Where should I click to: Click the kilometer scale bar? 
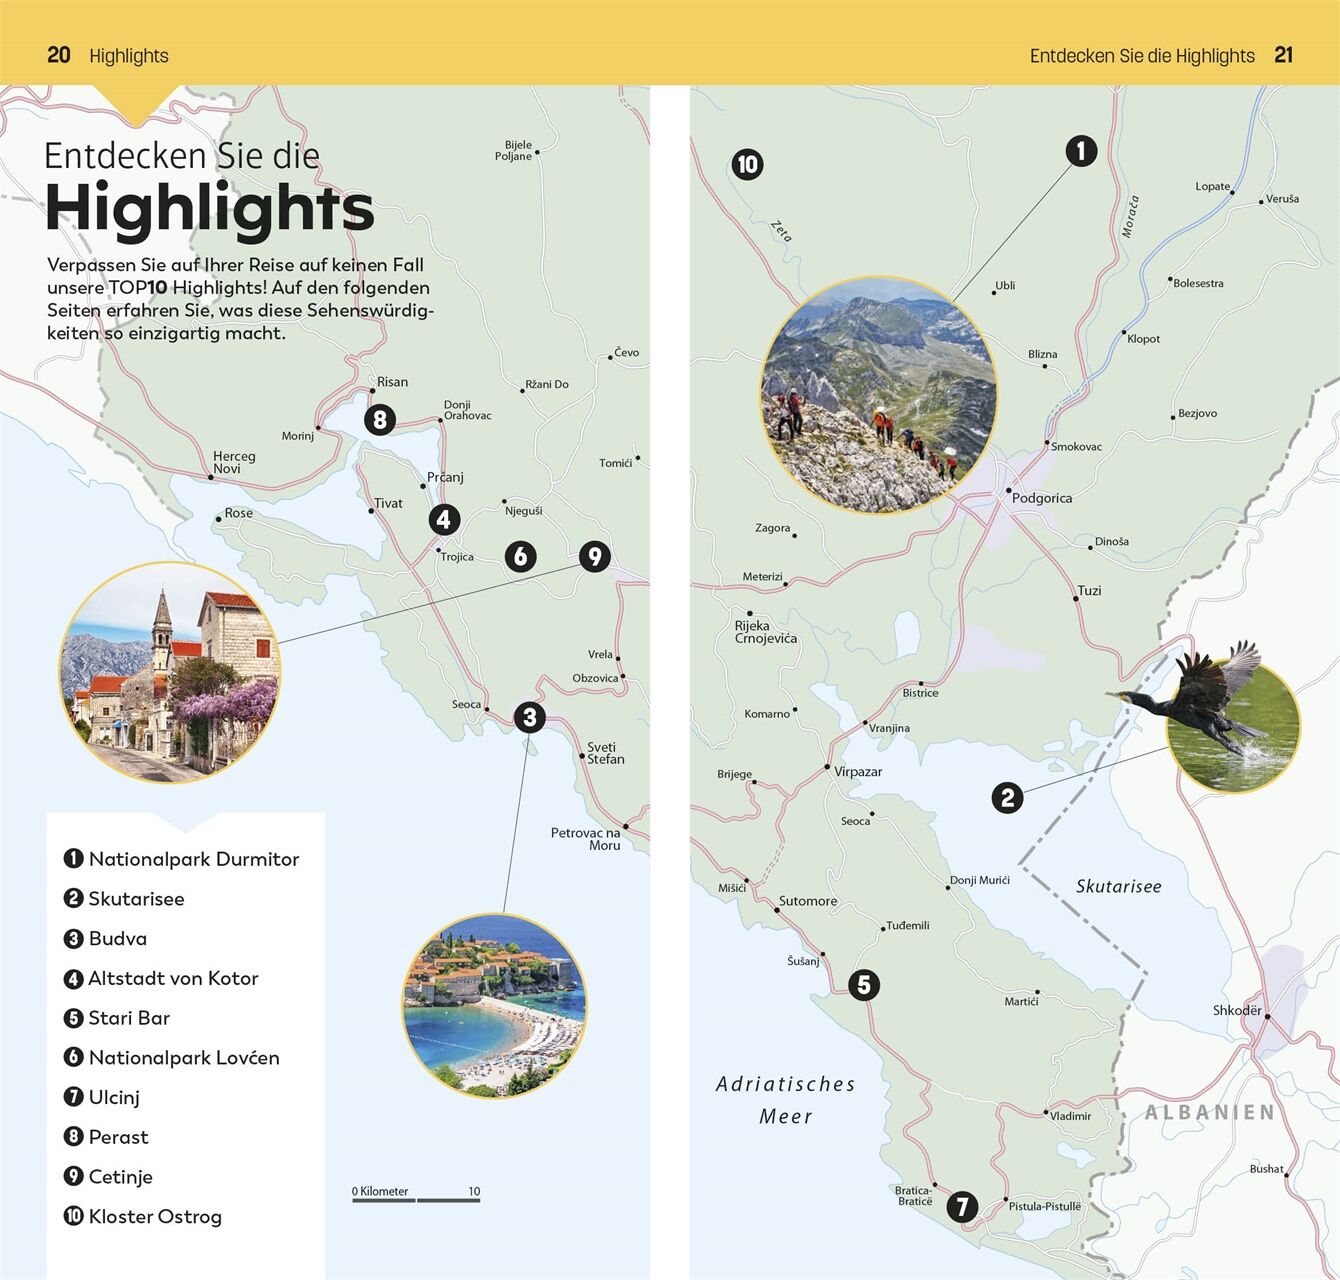[x=416, y=1197]
